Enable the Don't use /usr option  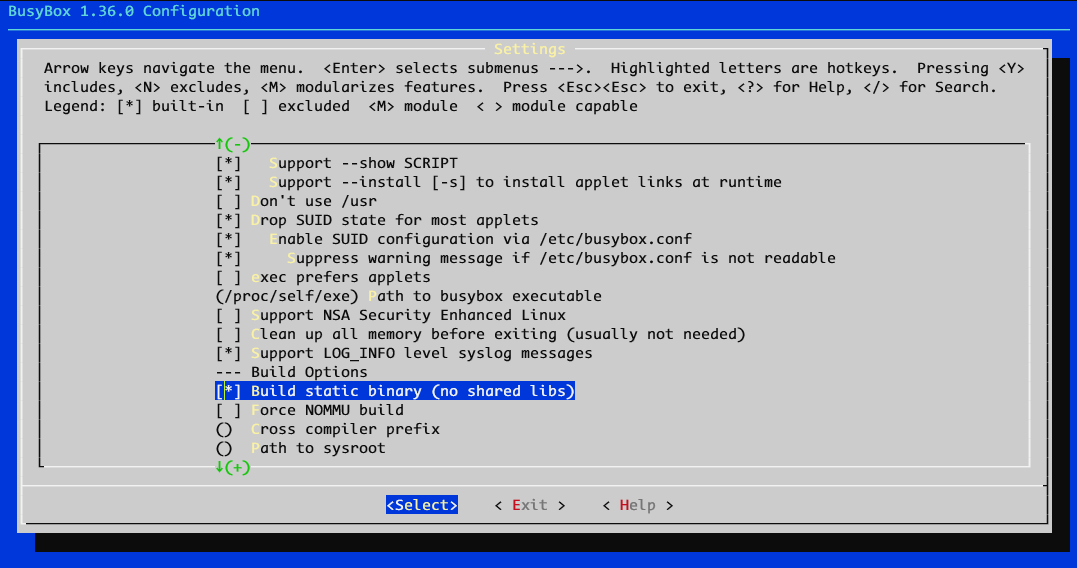[x=296, y=201]
